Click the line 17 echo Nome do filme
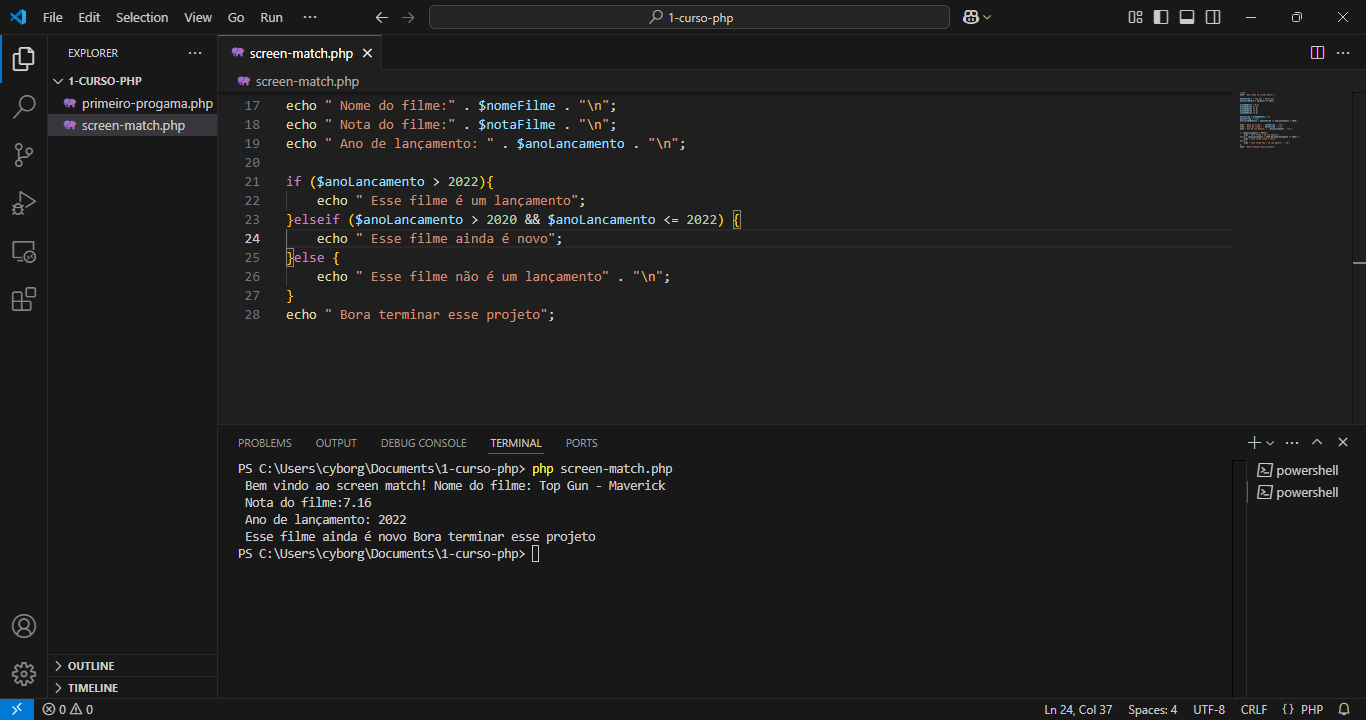1366x720 pixels. pyautogui.click(x=451, y=105)
